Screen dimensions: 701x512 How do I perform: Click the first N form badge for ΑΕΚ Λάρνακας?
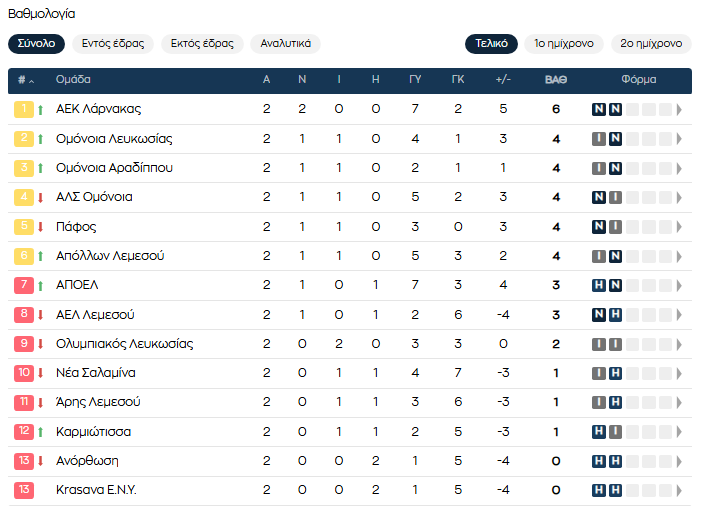(x=599, y=109)
